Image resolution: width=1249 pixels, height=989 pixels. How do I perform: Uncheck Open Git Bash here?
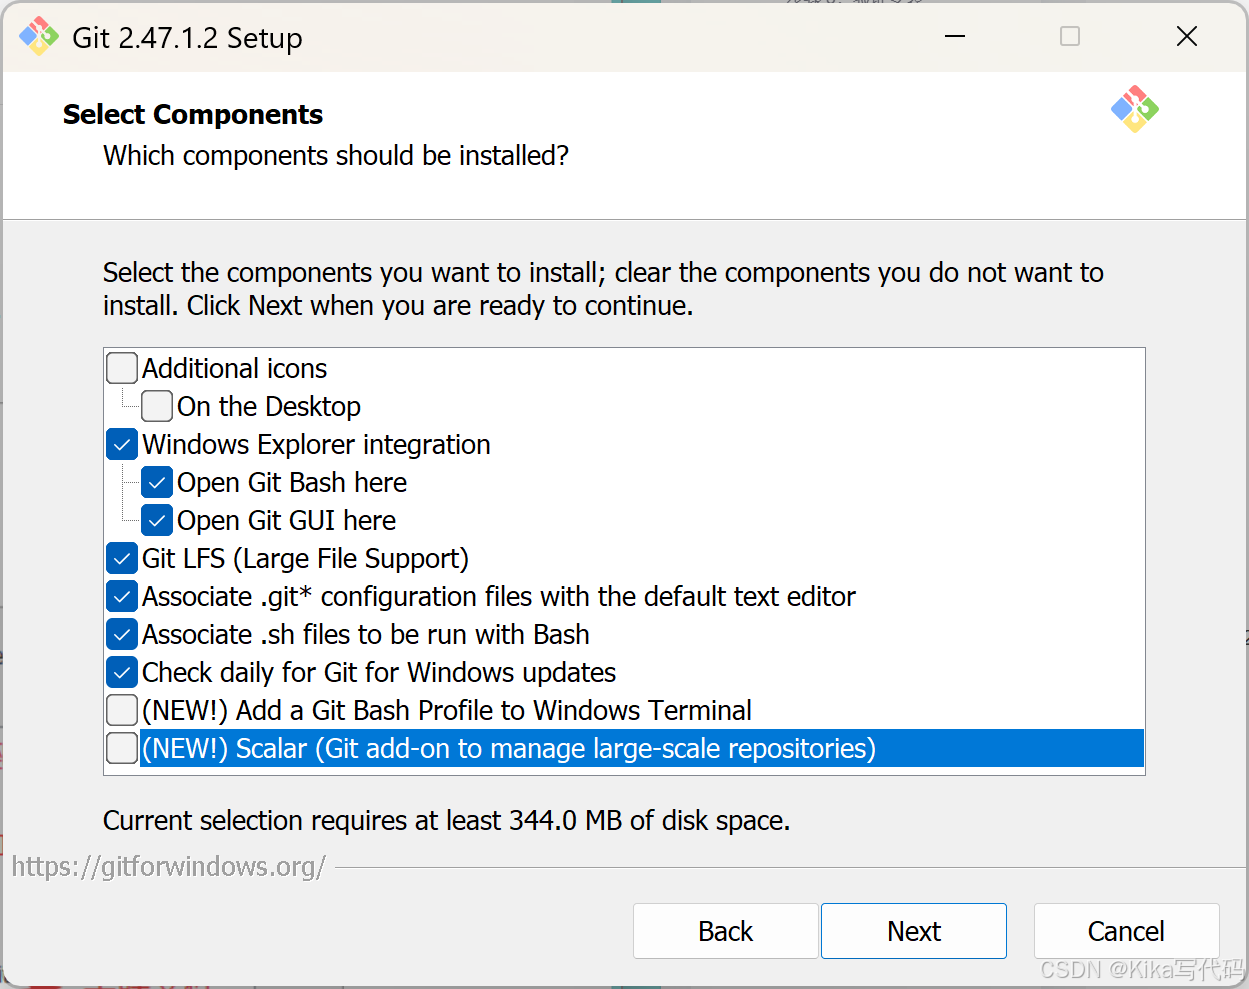(157, 482)
